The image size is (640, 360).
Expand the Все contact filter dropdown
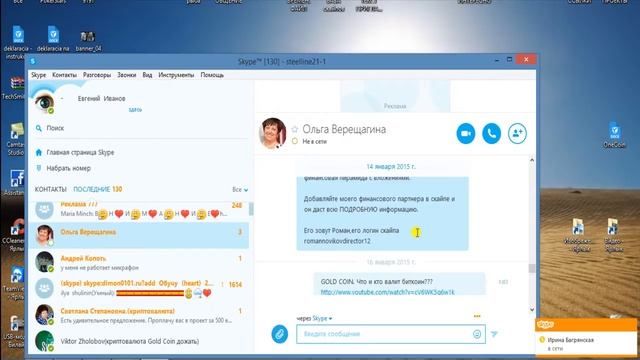click(240, 190)
